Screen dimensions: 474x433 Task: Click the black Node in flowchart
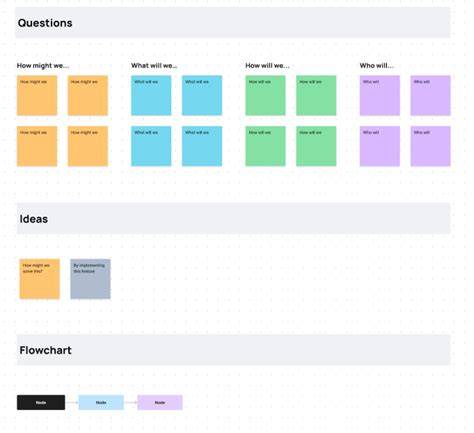point(41,402)
